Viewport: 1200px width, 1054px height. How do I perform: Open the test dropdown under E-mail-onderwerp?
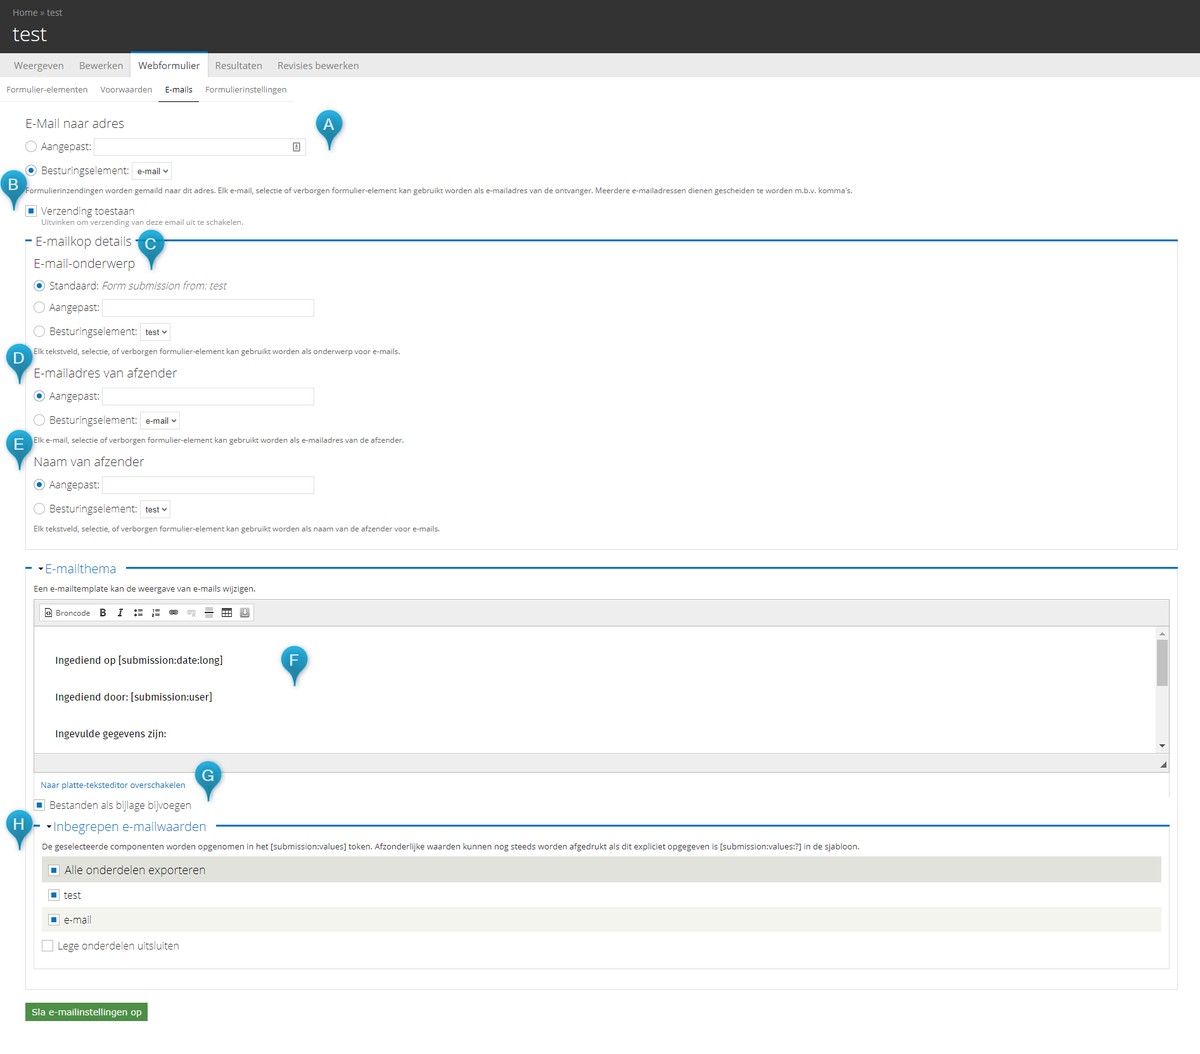[155, 332]
